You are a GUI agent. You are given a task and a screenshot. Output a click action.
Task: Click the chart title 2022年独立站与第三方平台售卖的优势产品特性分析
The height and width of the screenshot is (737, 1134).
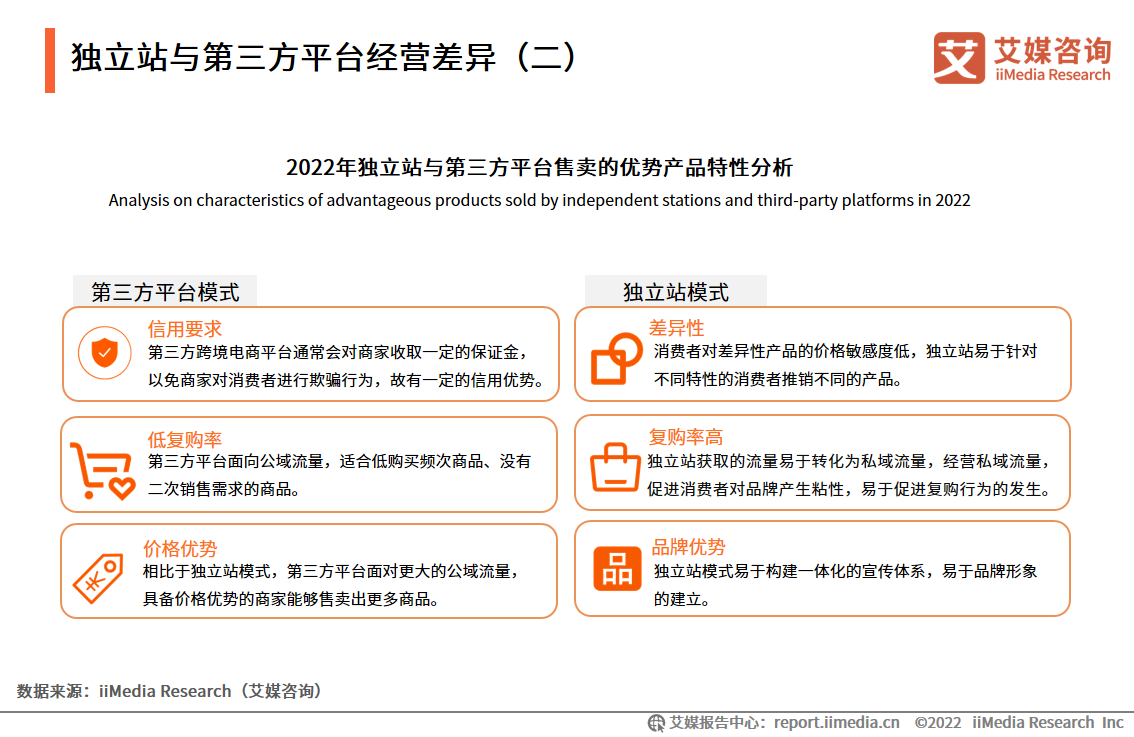pos(540,167)
